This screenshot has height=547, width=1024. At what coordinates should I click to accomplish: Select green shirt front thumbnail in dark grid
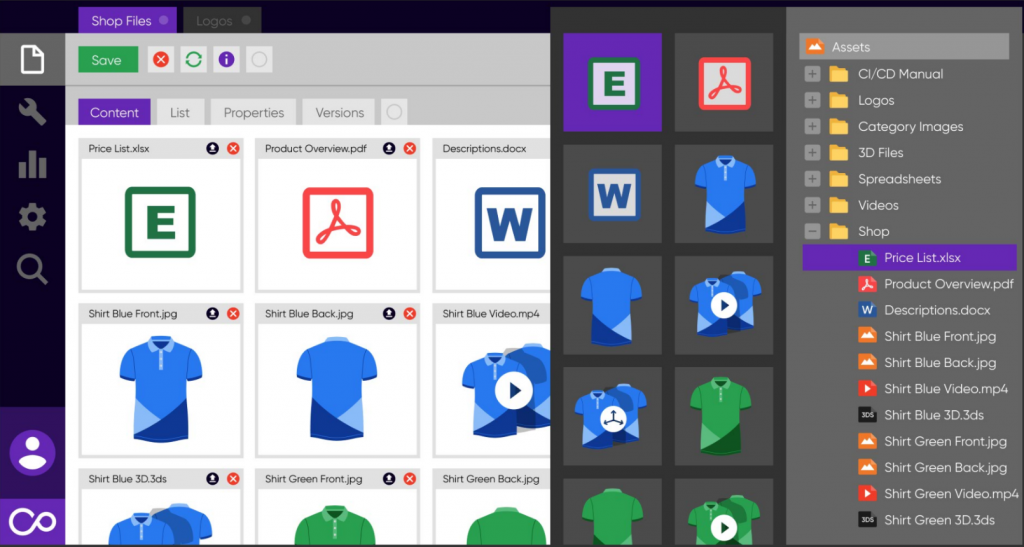(x=724, y=416)
